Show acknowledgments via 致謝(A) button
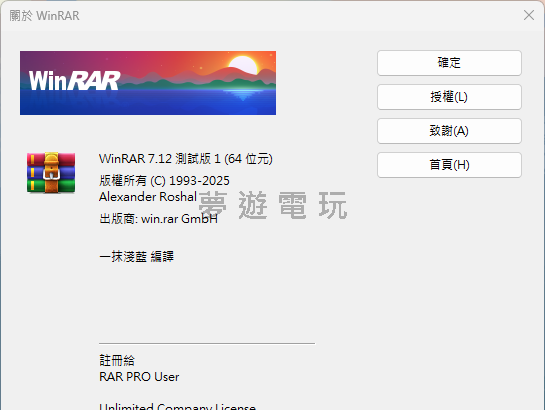This screenshot has height=410, width=545. [x=449, y=131]
